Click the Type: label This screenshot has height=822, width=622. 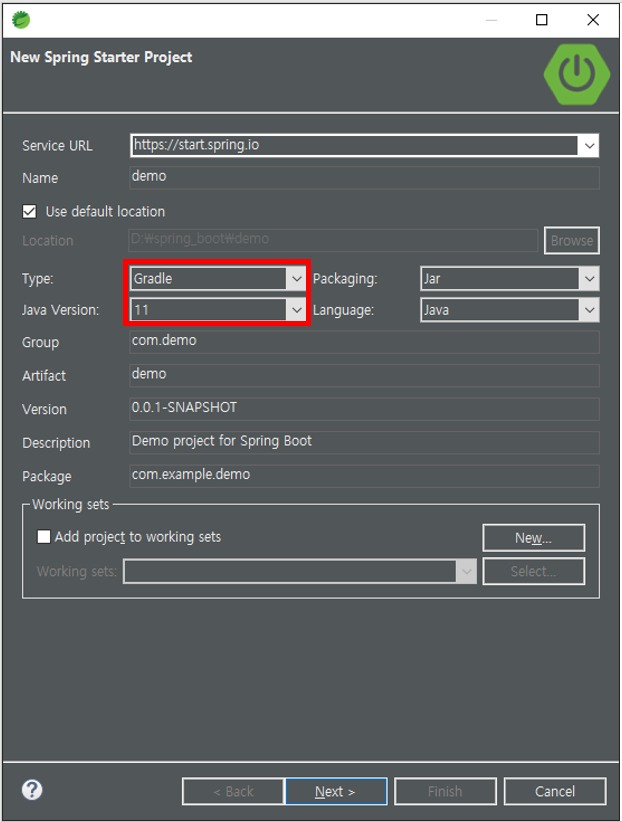point(38,279)
